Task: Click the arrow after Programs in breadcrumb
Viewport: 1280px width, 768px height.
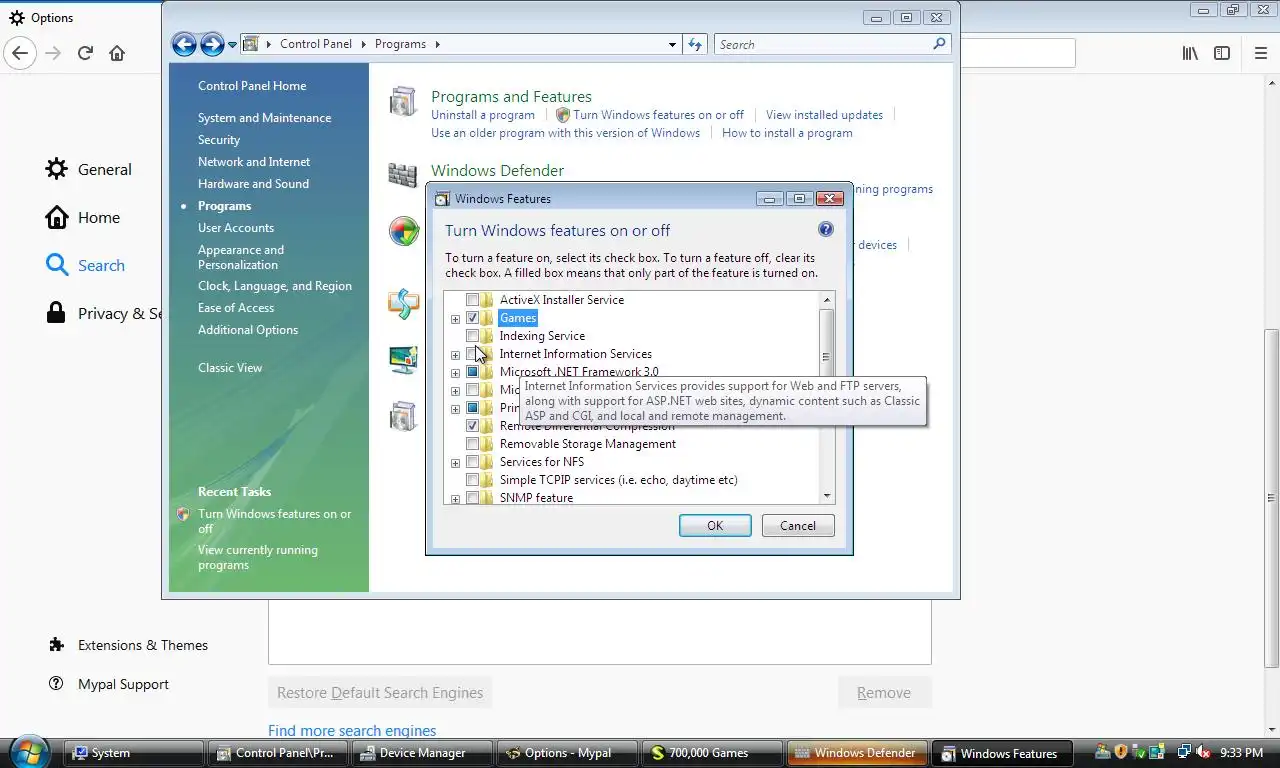Action: tap(436, 44)
